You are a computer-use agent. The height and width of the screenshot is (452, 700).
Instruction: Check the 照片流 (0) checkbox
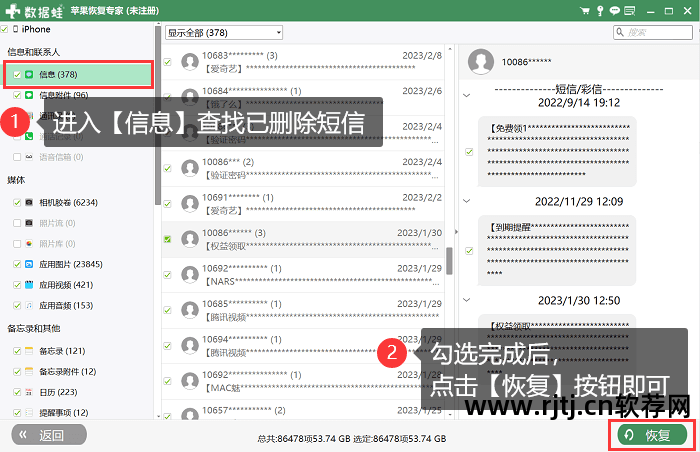pyautogui.click(x=17, y=223)
